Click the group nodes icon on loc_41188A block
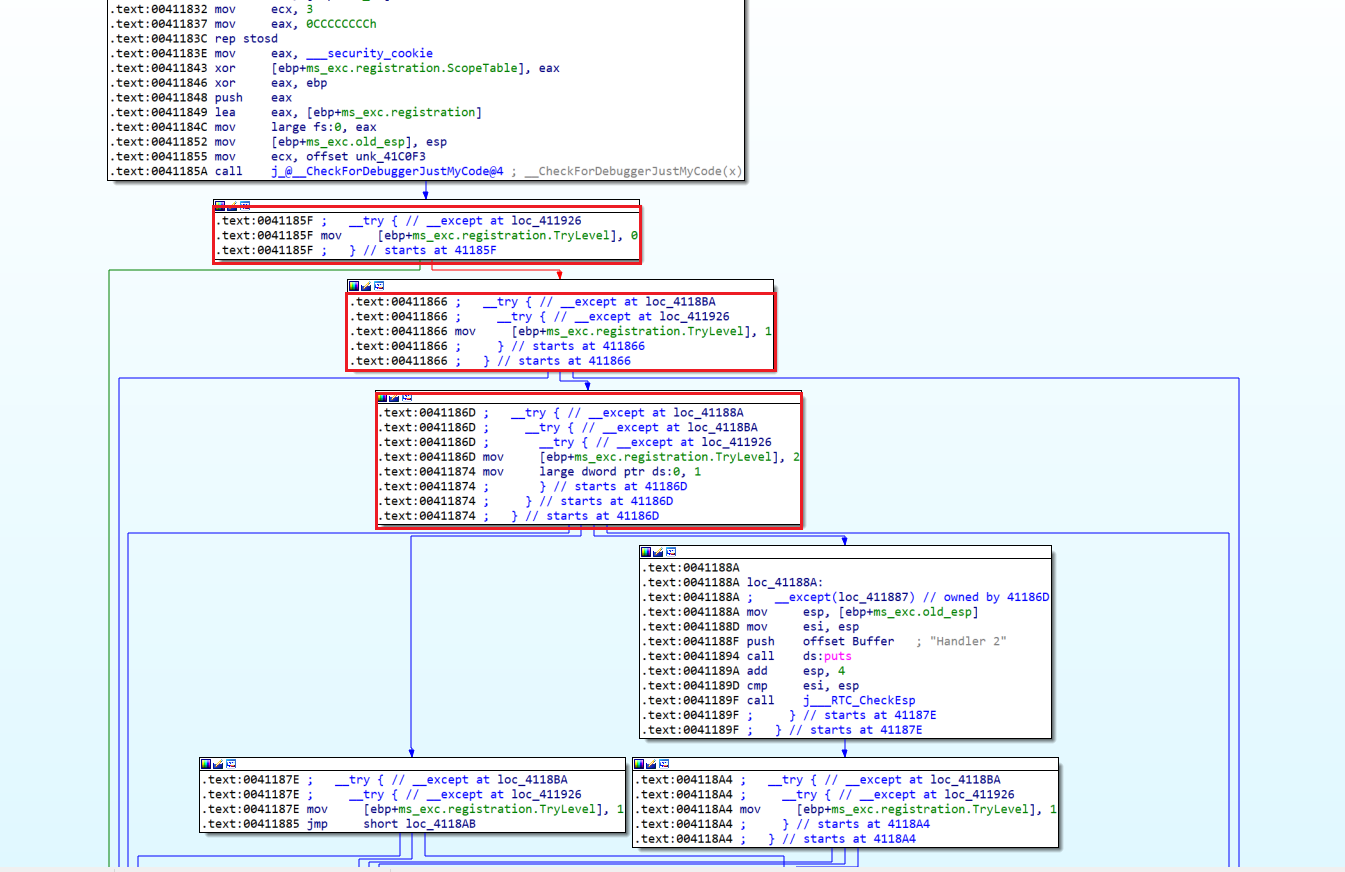The image size is (1345, 872). [671, 551]
